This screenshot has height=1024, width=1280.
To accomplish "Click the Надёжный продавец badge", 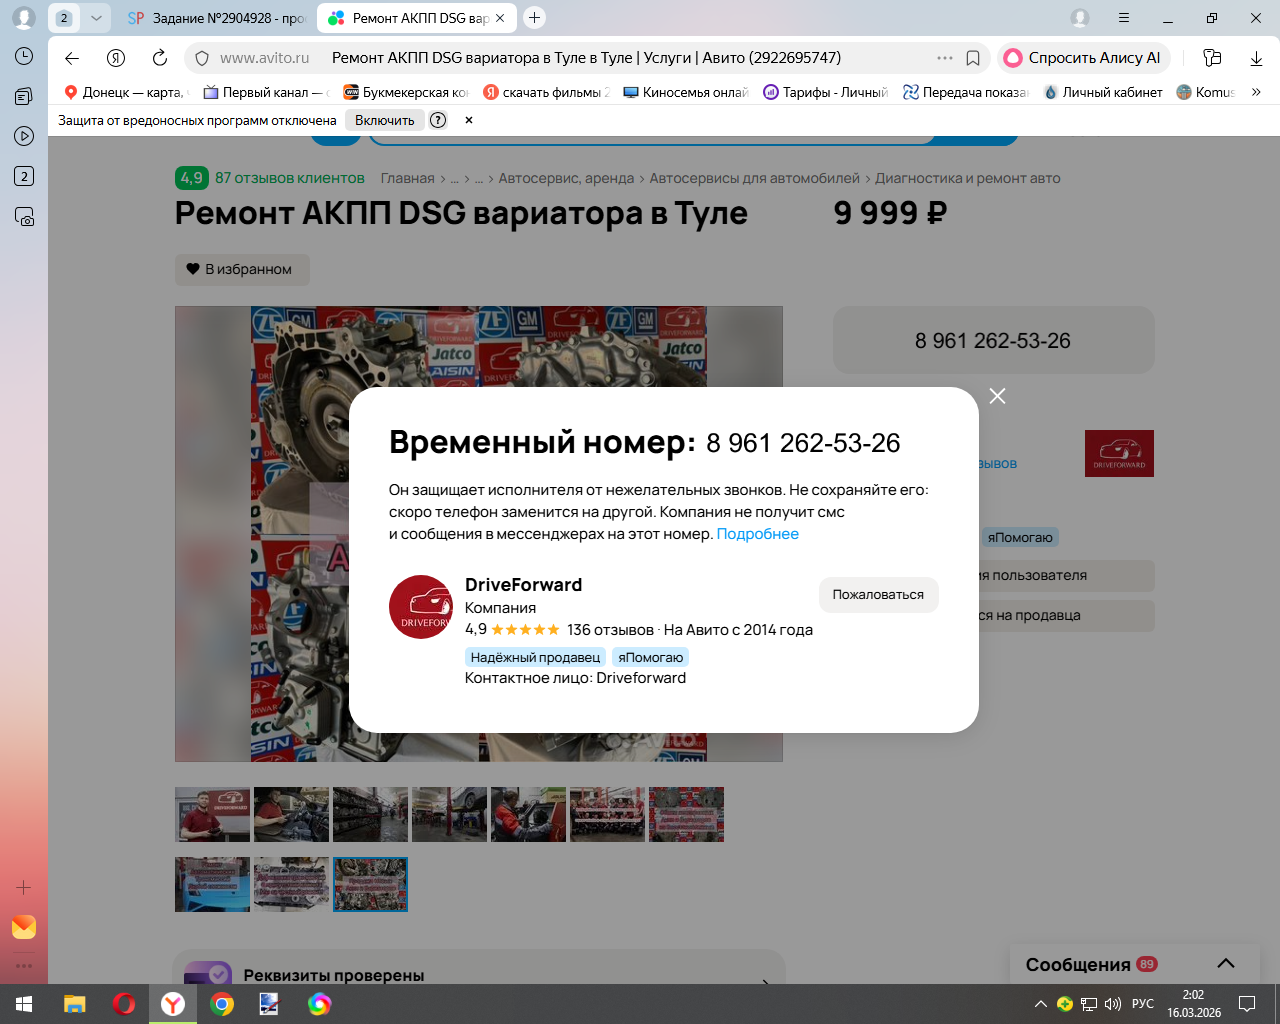I will [x=535, y=657].
